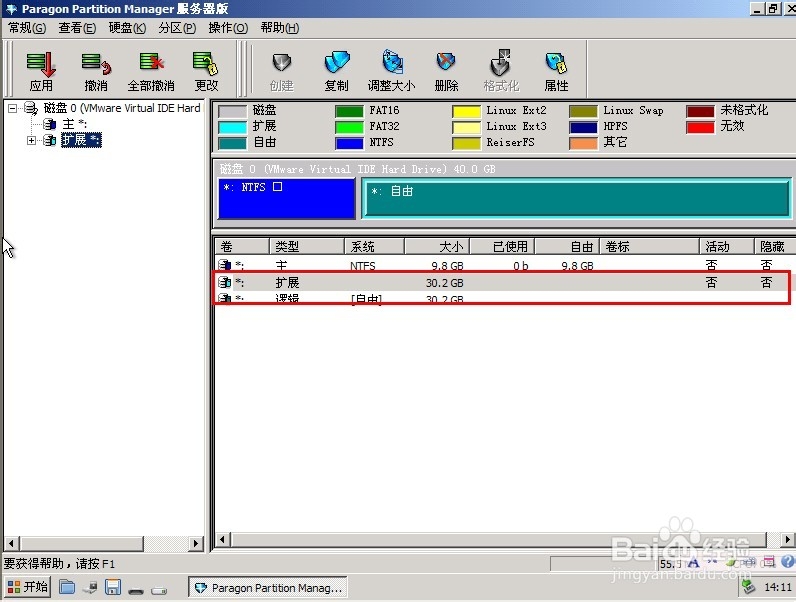Screen dimensions: 796x602
Task: Collapse the 磁盘 0 tree node
Action: [x=13, y=108]
